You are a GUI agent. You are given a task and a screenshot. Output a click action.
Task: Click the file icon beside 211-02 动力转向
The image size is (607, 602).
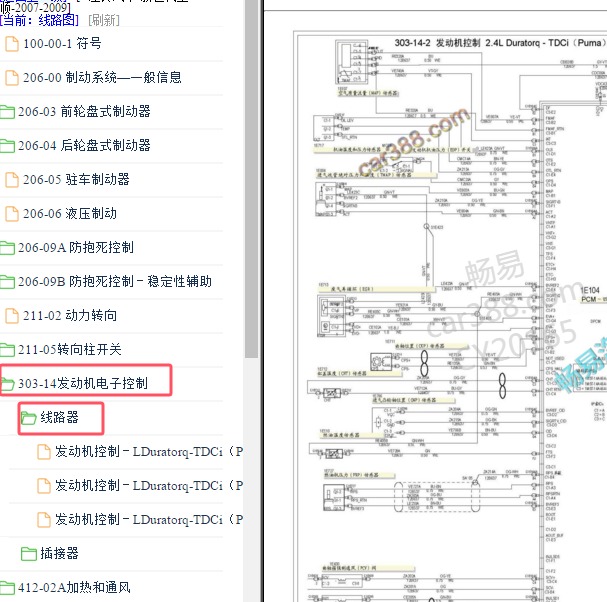pos(11,316)
